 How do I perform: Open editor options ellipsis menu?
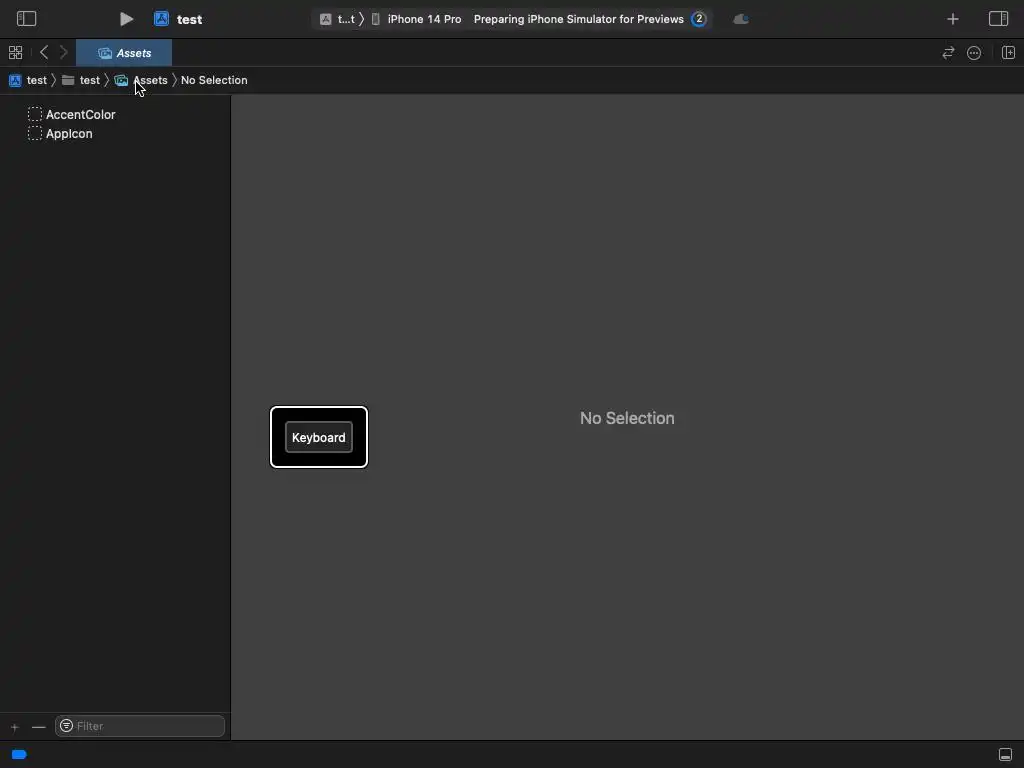(x=974, y=53)
